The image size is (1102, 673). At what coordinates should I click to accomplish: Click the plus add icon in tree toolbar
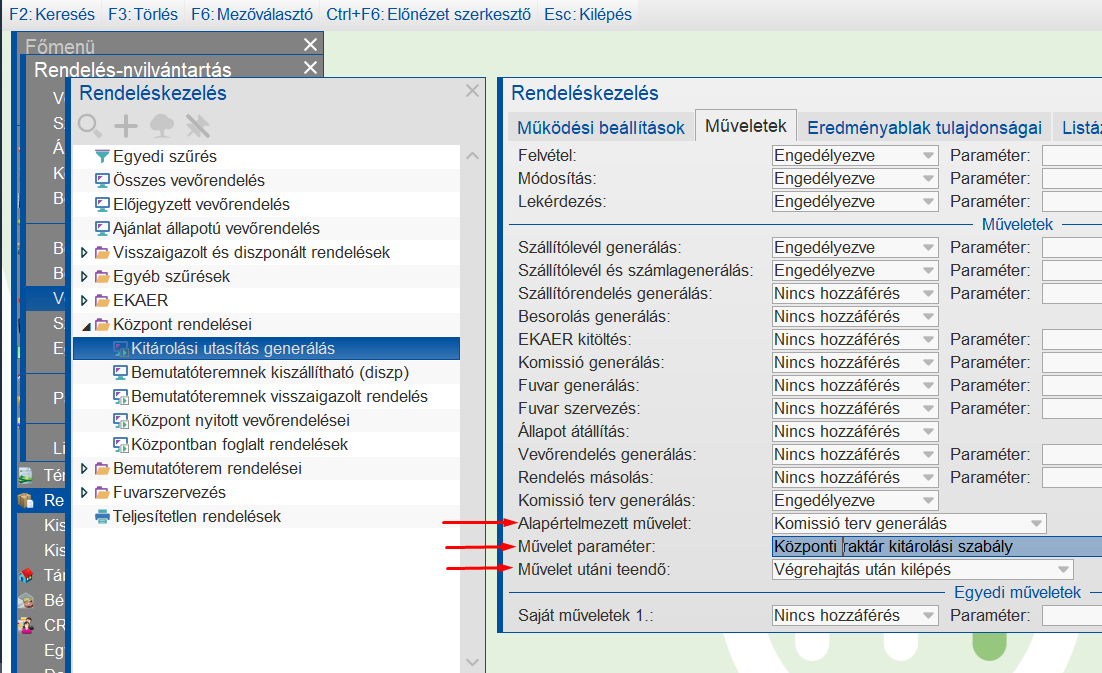coord(126,126)
